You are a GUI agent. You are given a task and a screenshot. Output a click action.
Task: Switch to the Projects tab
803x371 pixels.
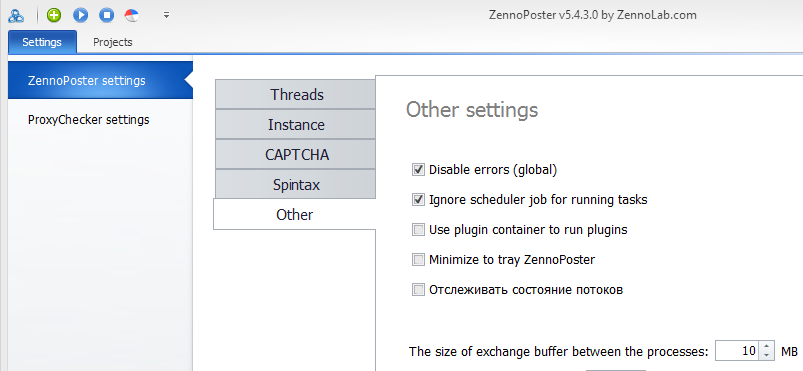point(113,42)
